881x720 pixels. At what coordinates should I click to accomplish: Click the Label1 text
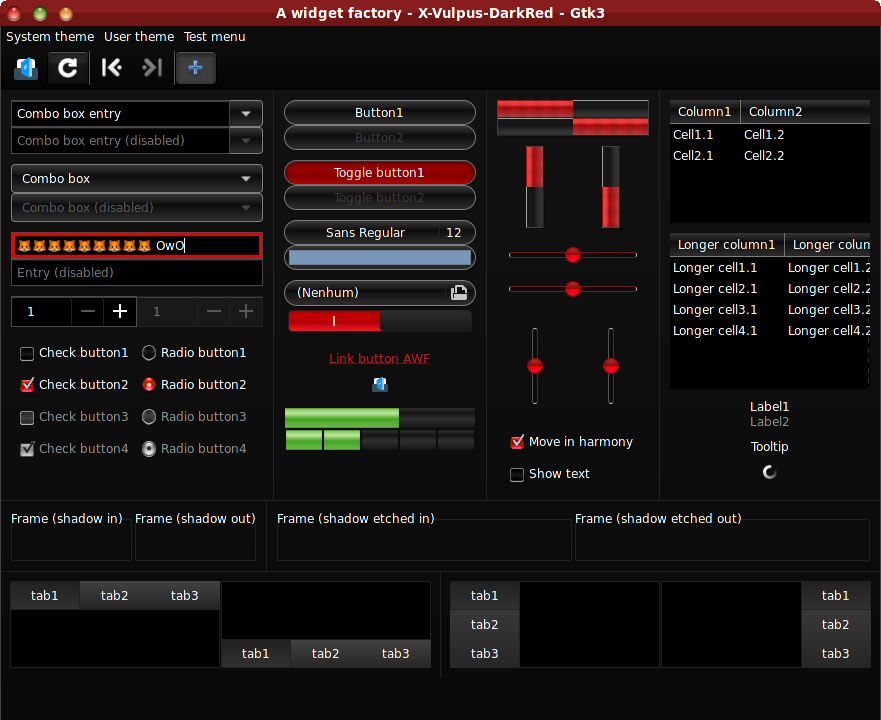point(769,406)
